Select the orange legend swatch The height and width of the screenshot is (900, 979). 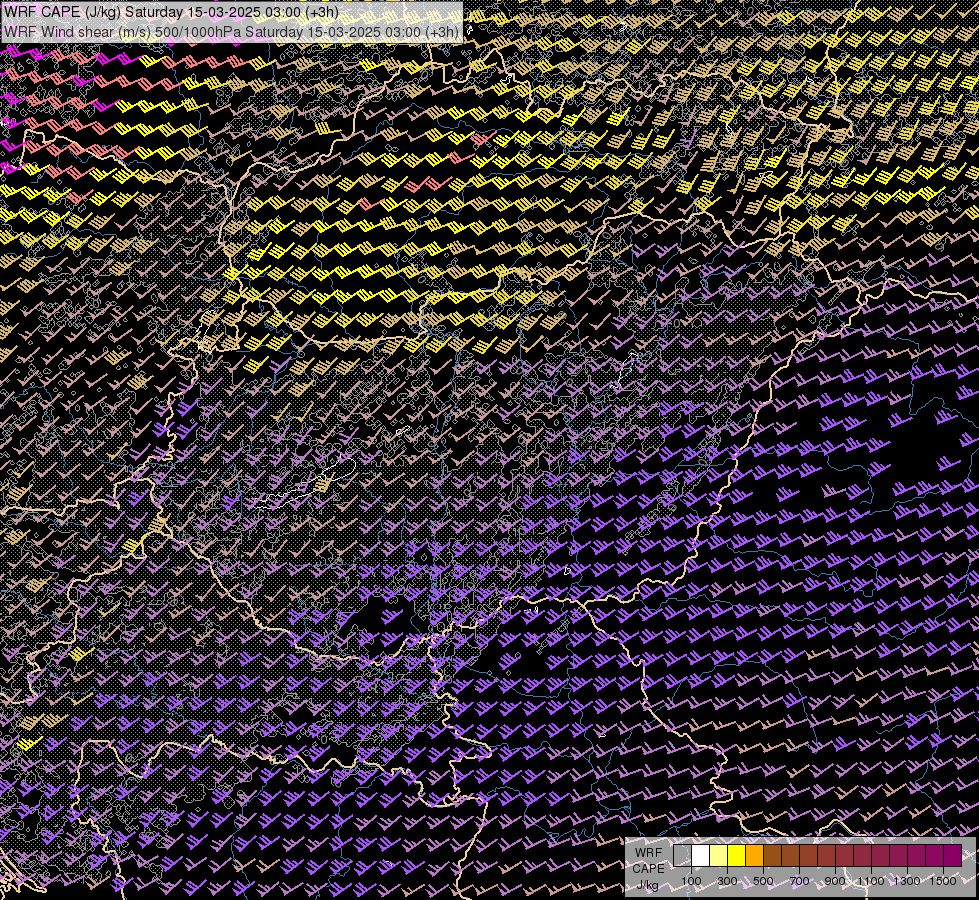coord(754,856)
